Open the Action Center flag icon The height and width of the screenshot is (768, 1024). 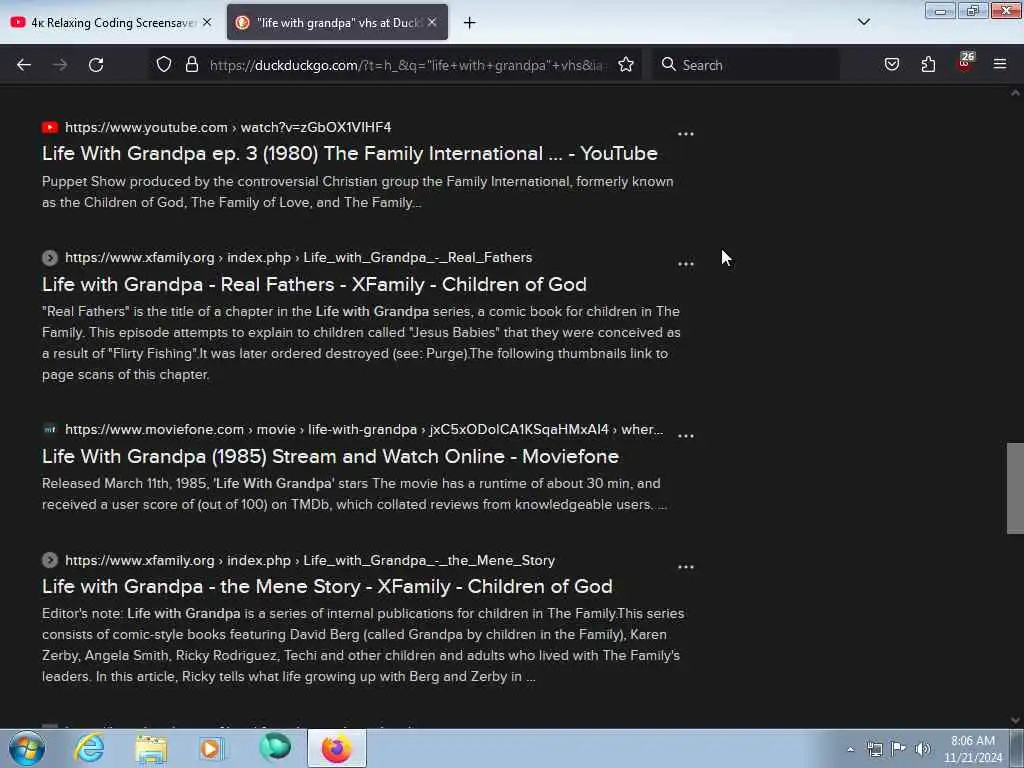click(x=899, y=749)
